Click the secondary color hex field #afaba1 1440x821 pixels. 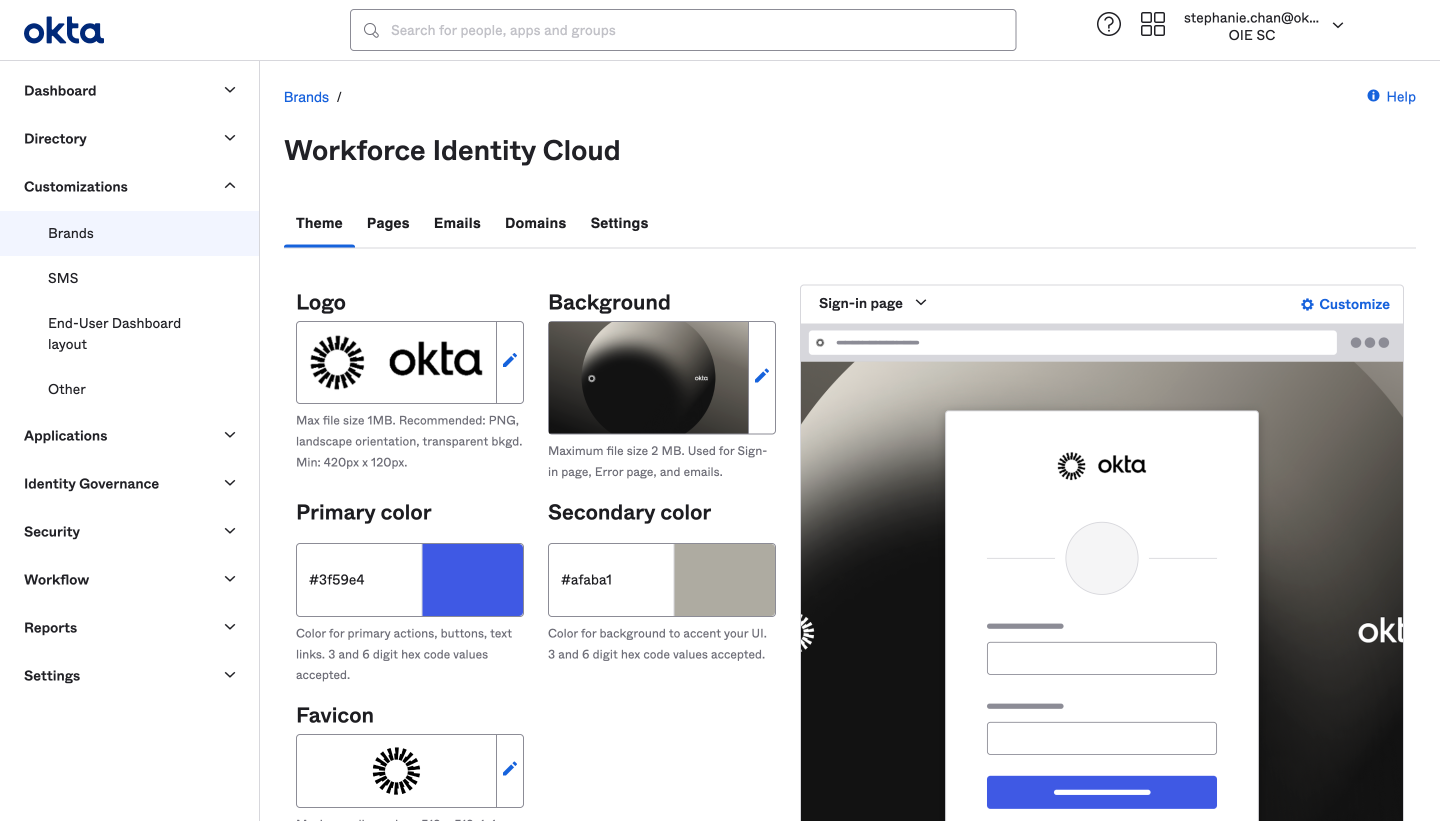tap(612, 580)
